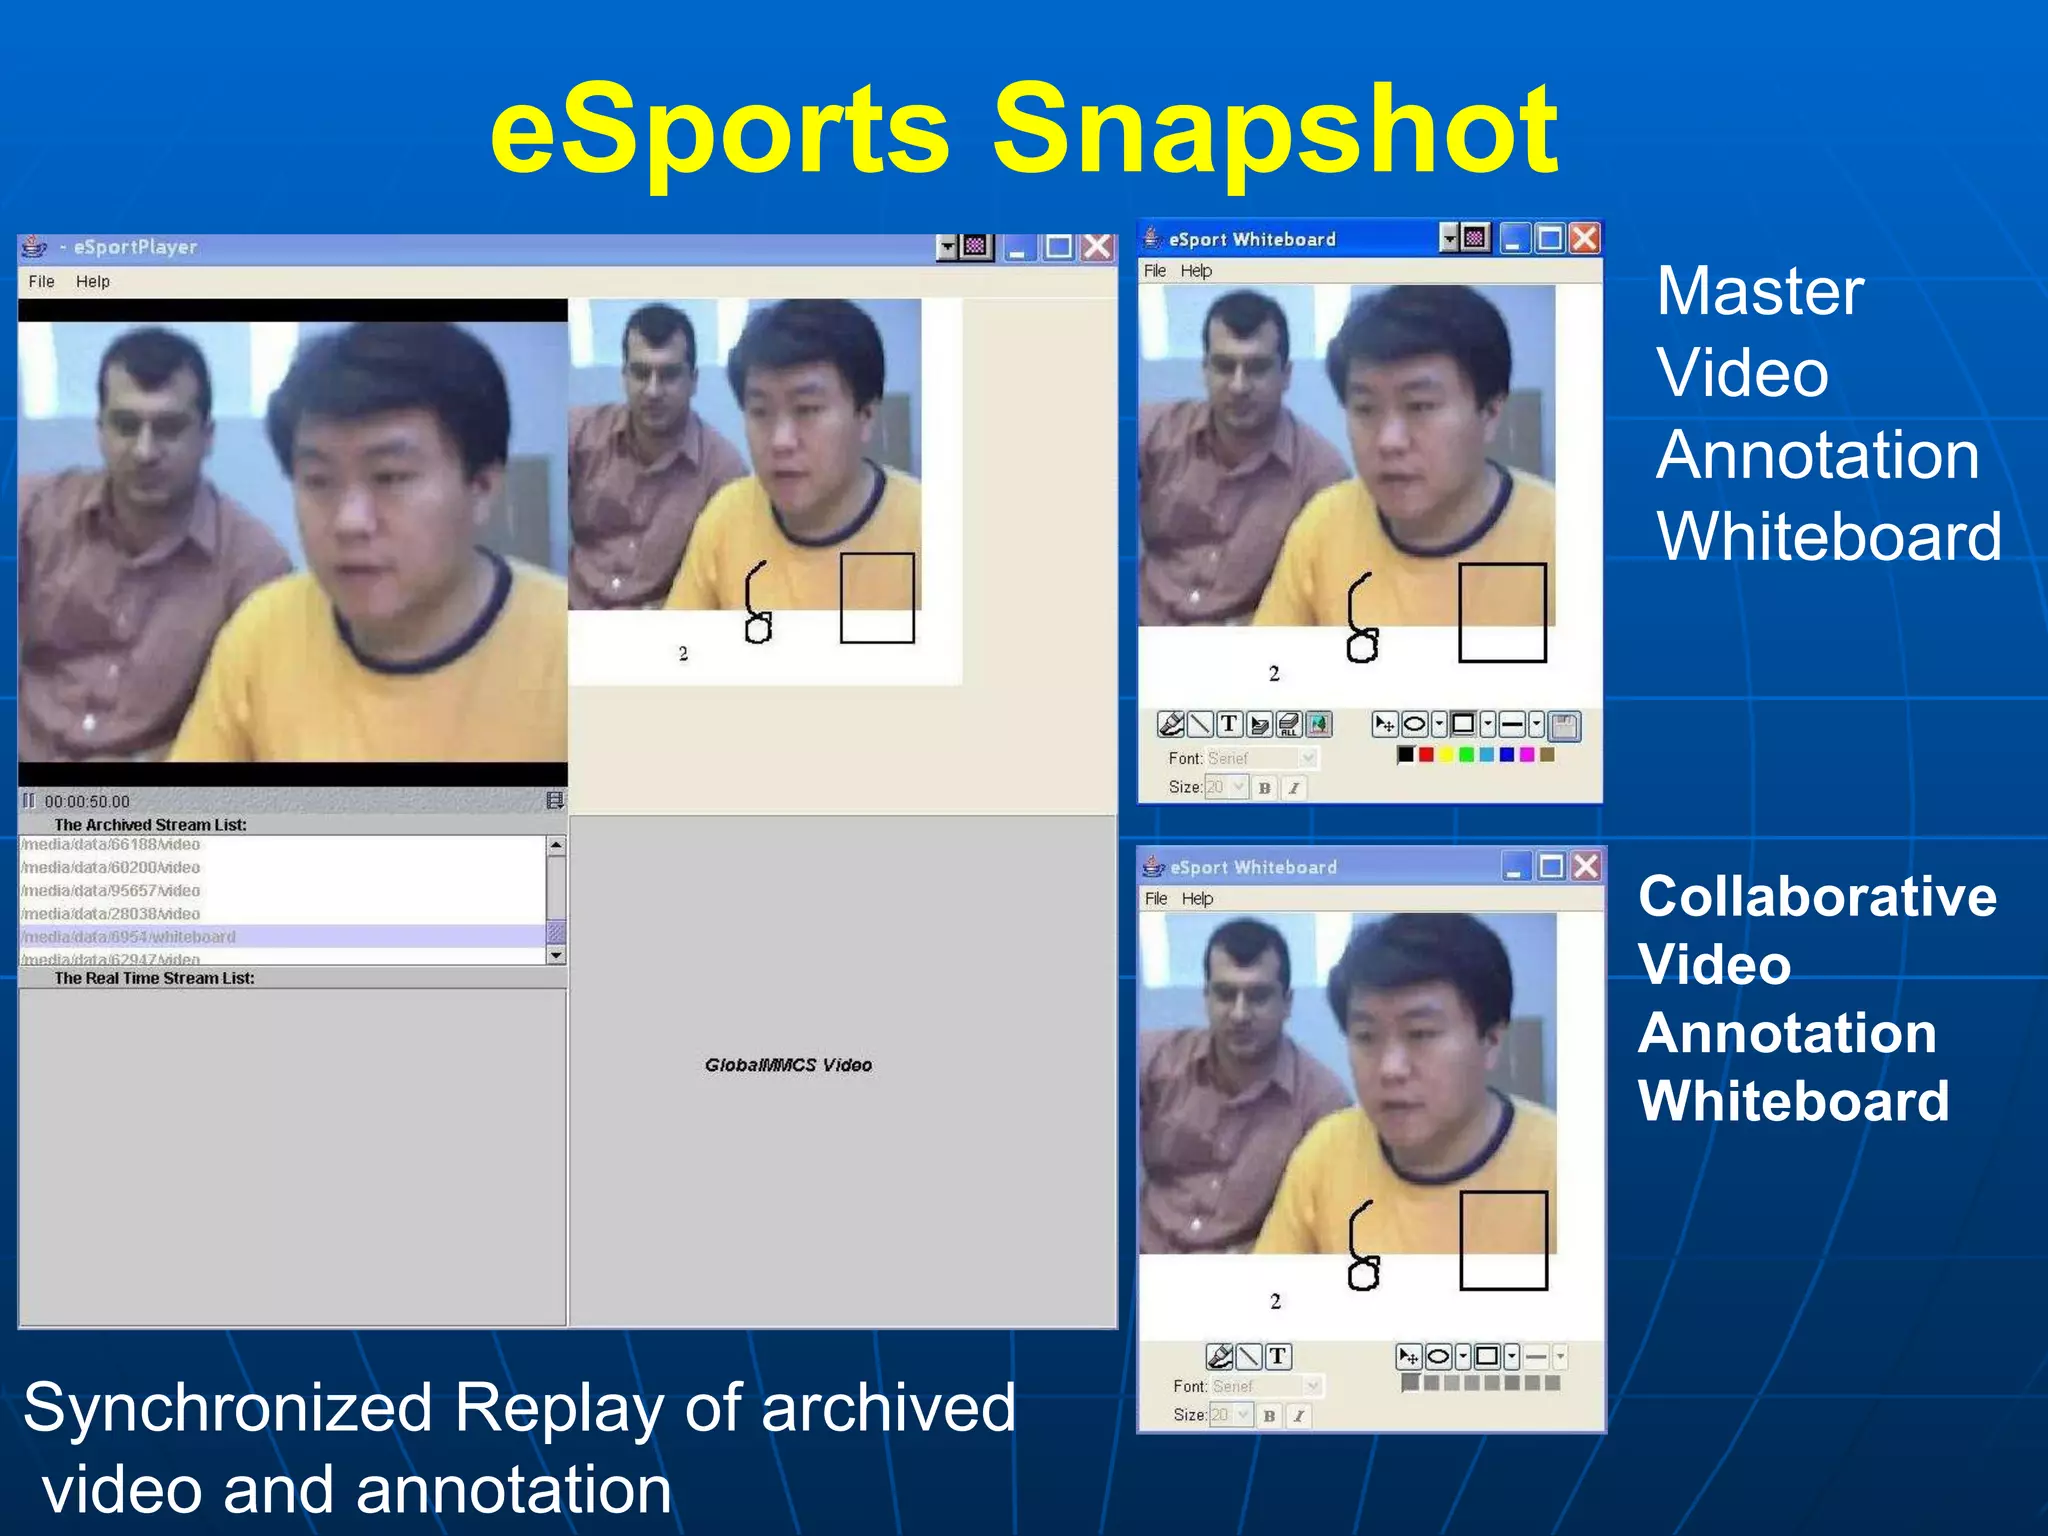The image size is (2048, 1536).
Task: Open the Help menu in eSportPlayer
Action: (x=93, y=282)
